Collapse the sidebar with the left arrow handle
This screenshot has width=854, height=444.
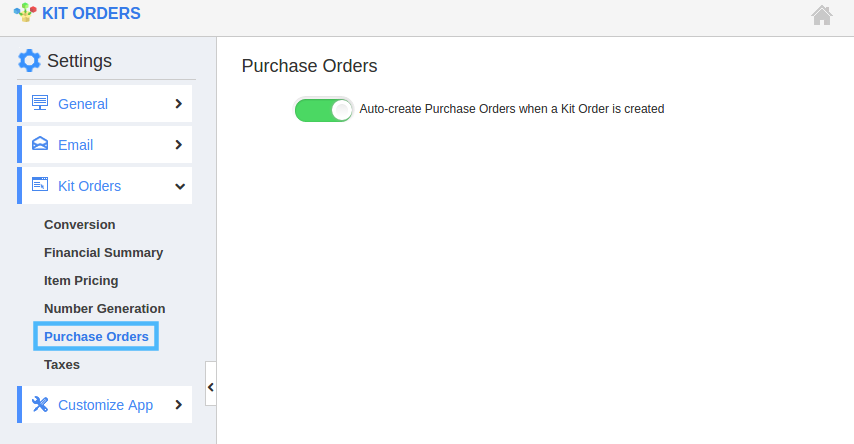[211, 387]
